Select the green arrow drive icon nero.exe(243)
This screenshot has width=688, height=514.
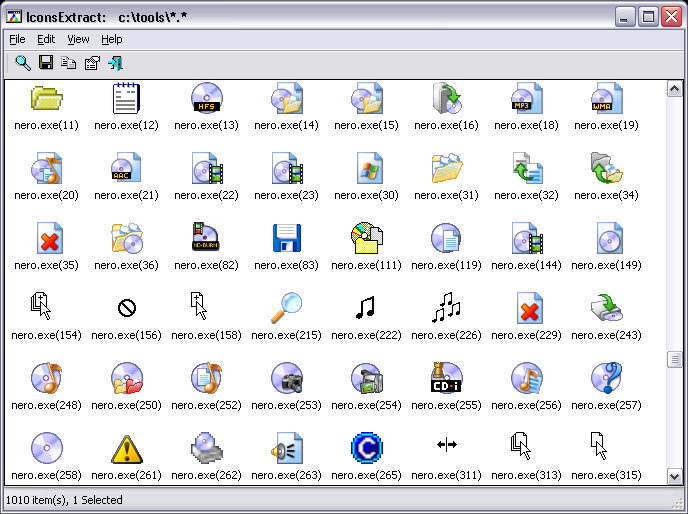[606, 307]
